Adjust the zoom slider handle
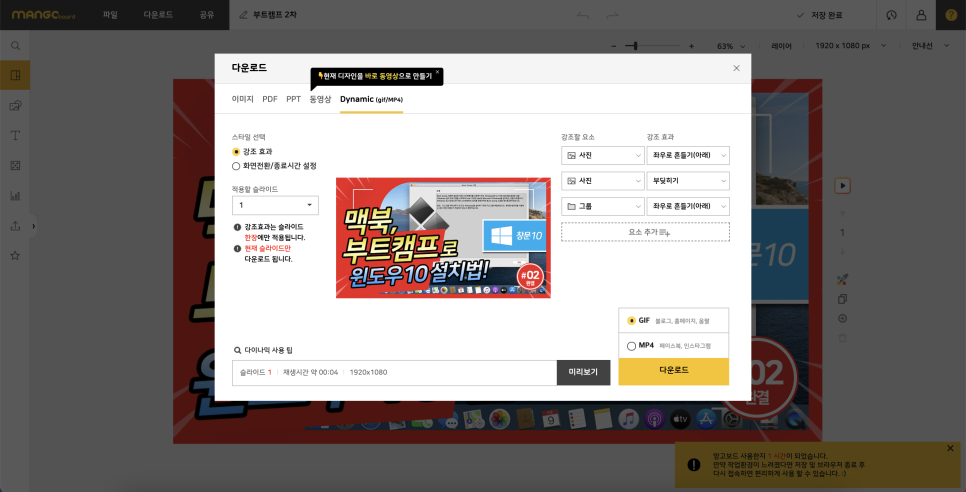 (x=635, y=46)
